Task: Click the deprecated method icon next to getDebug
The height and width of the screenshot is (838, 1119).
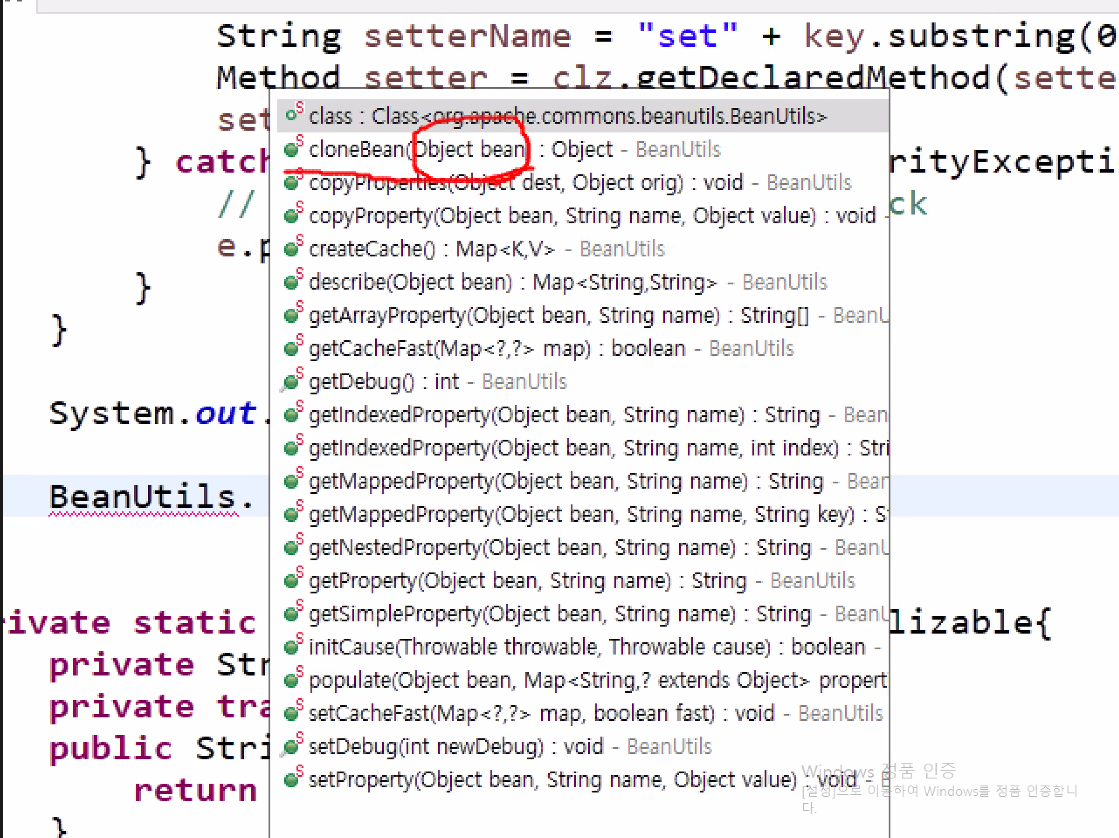Action: [292, 380]
